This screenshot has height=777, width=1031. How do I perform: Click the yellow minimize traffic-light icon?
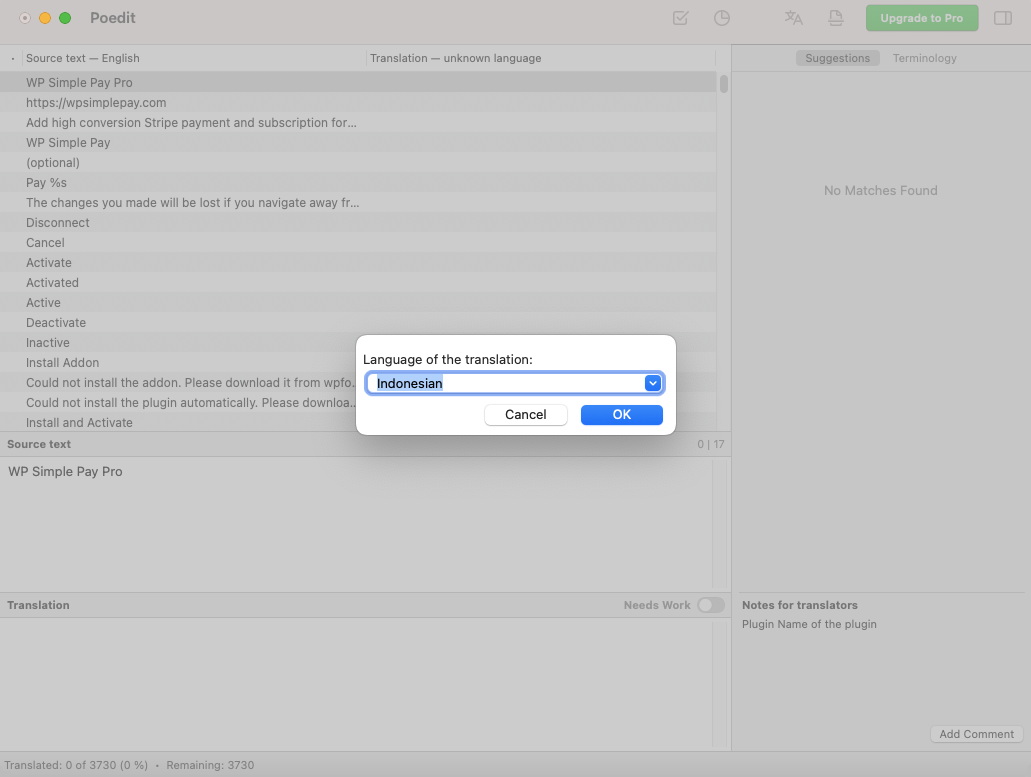[43, 18]
